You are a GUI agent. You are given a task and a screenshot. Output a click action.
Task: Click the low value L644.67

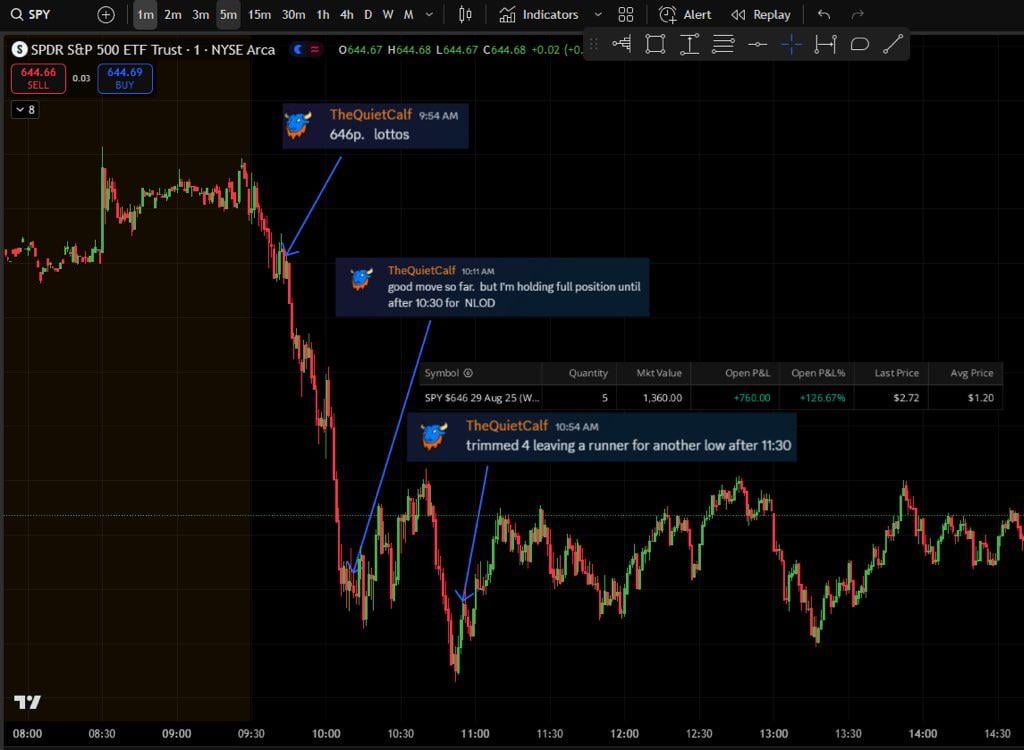click(457, 50)
